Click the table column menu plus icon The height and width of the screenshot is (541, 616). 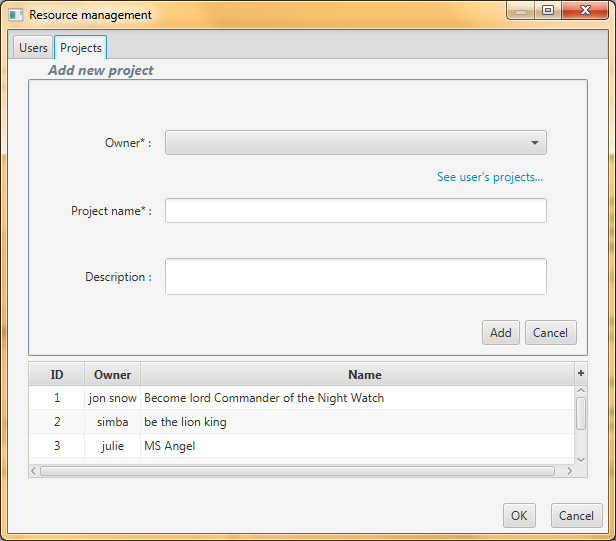tap(581, 373)
